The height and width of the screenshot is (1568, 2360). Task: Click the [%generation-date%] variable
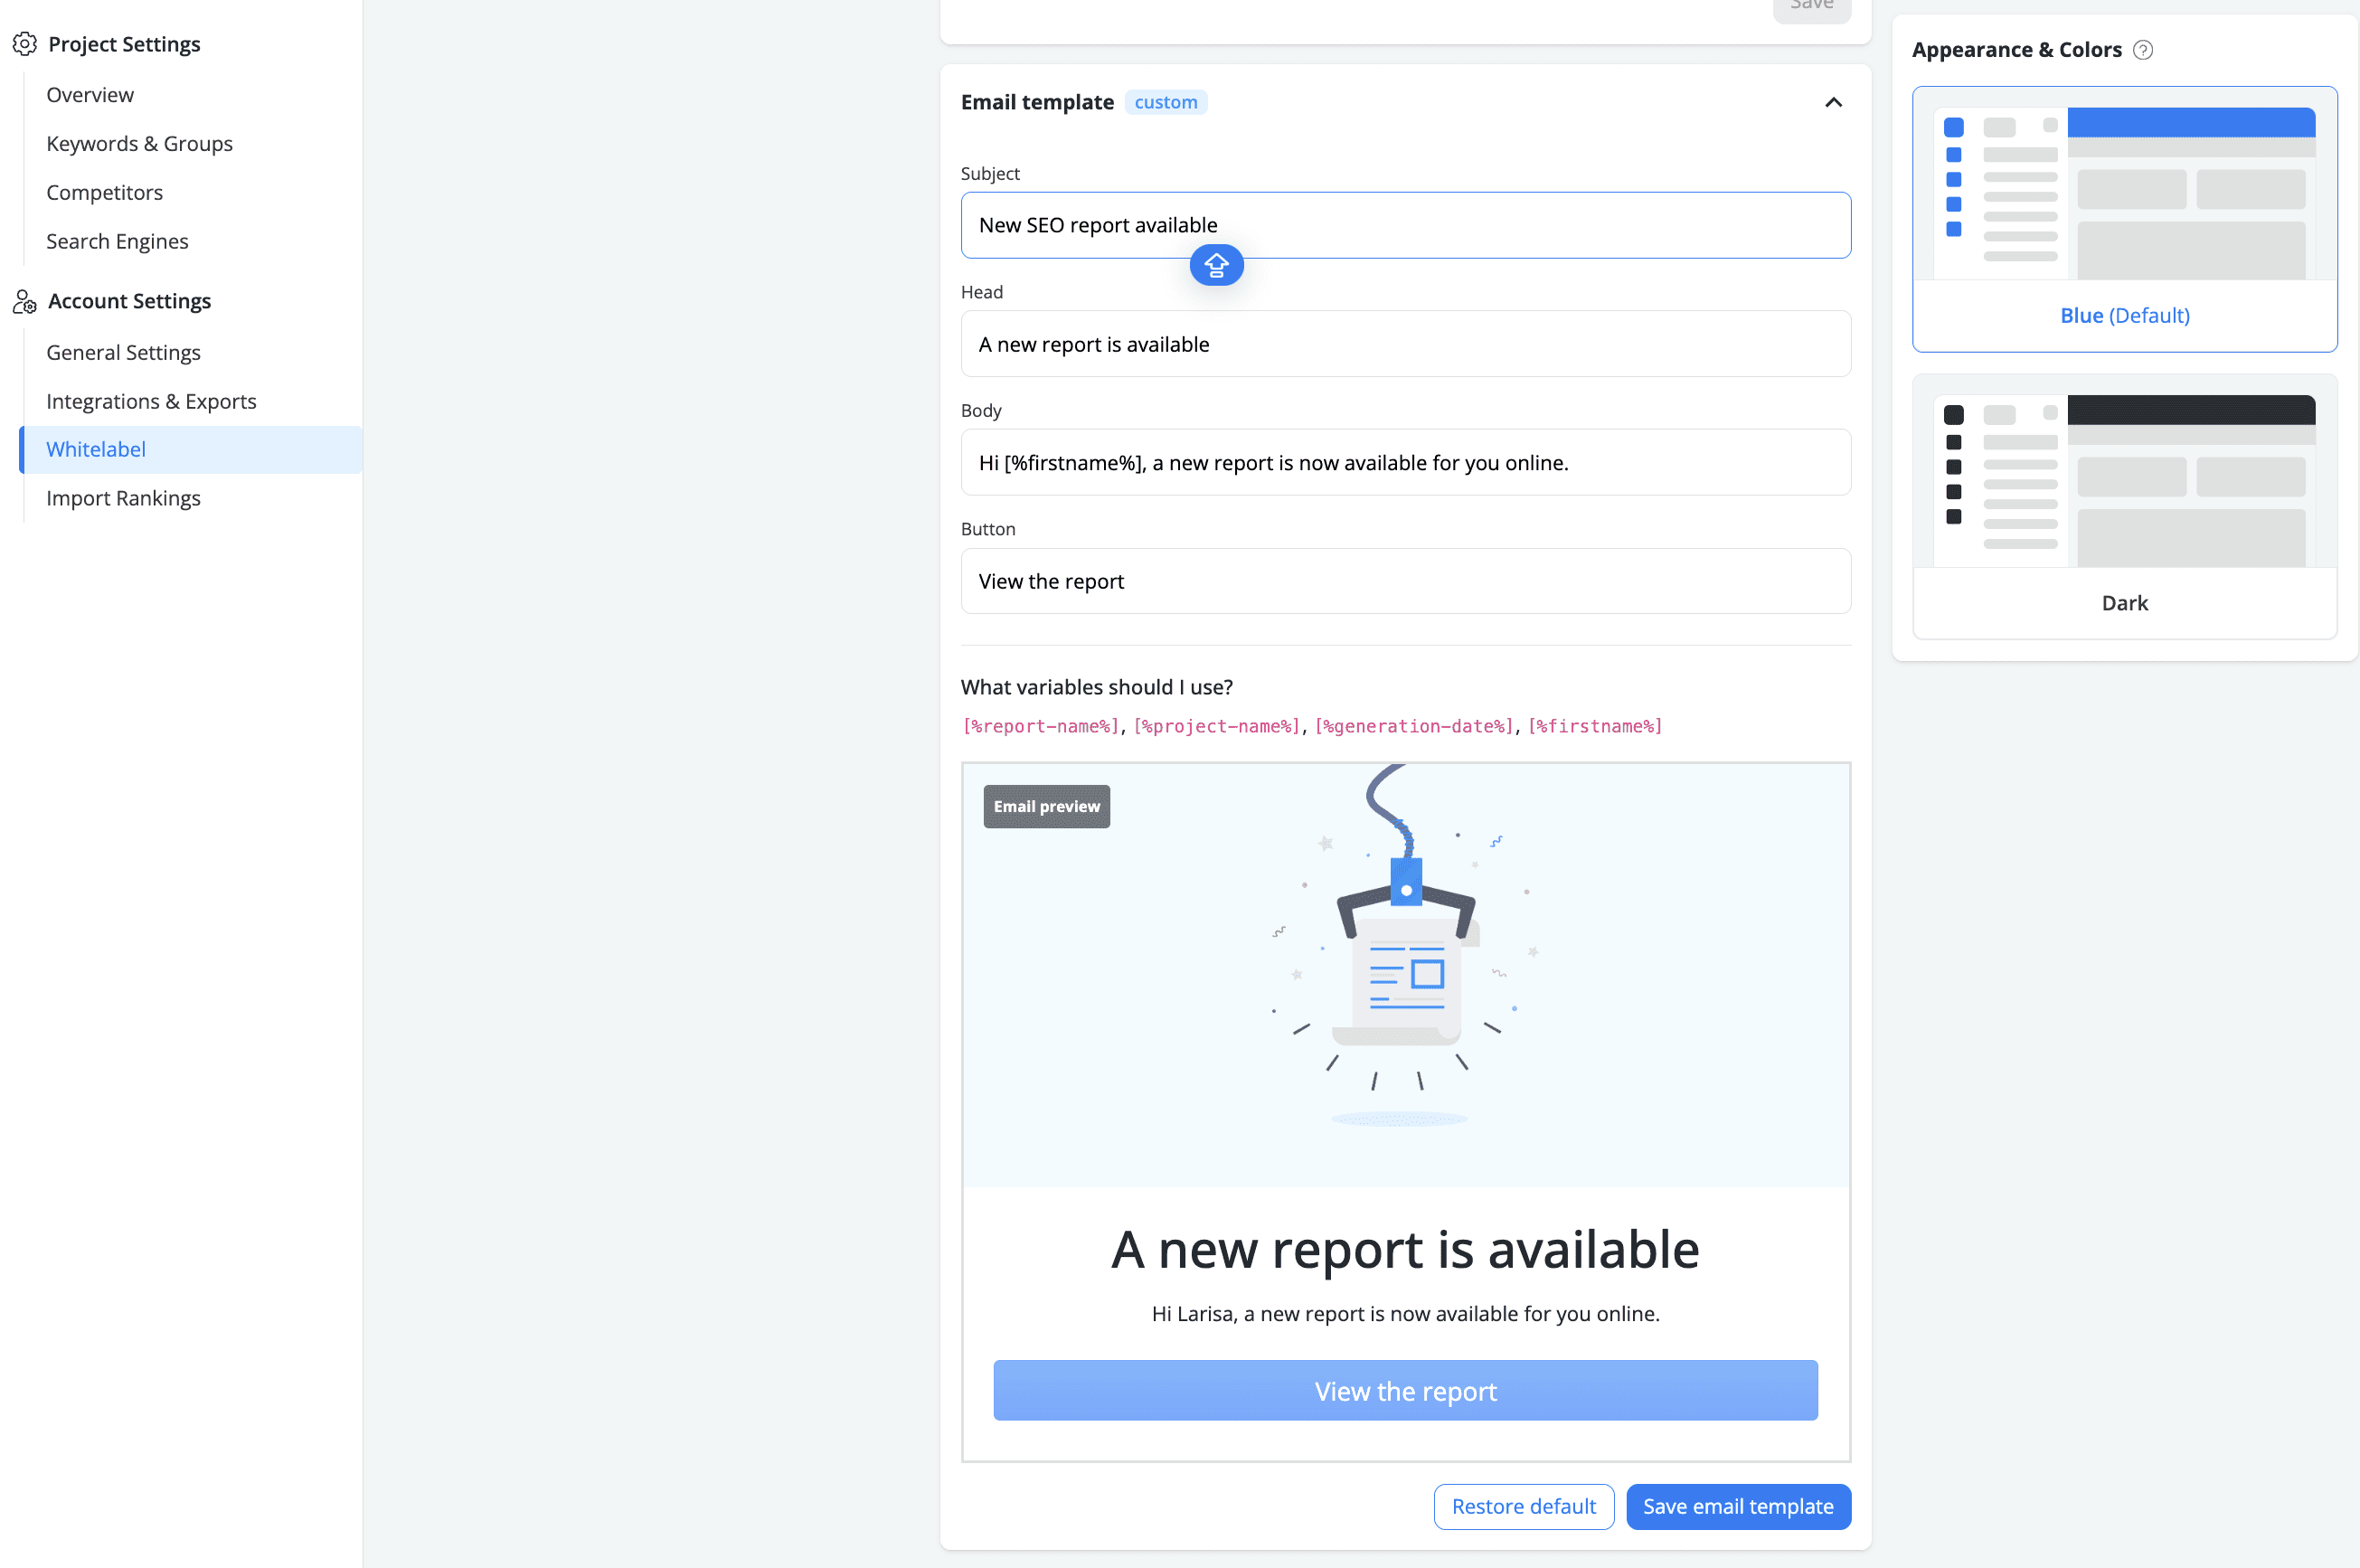point(1414,726)
